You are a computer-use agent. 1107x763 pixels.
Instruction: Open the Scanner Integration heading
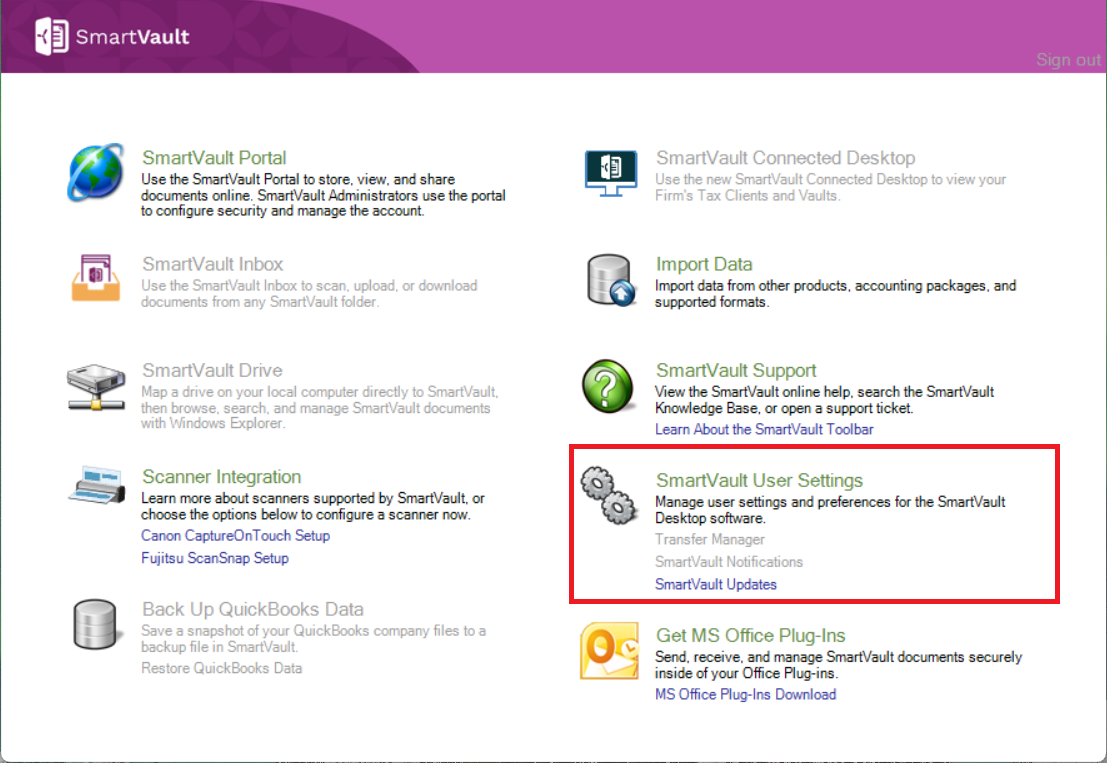pos(222,476)
